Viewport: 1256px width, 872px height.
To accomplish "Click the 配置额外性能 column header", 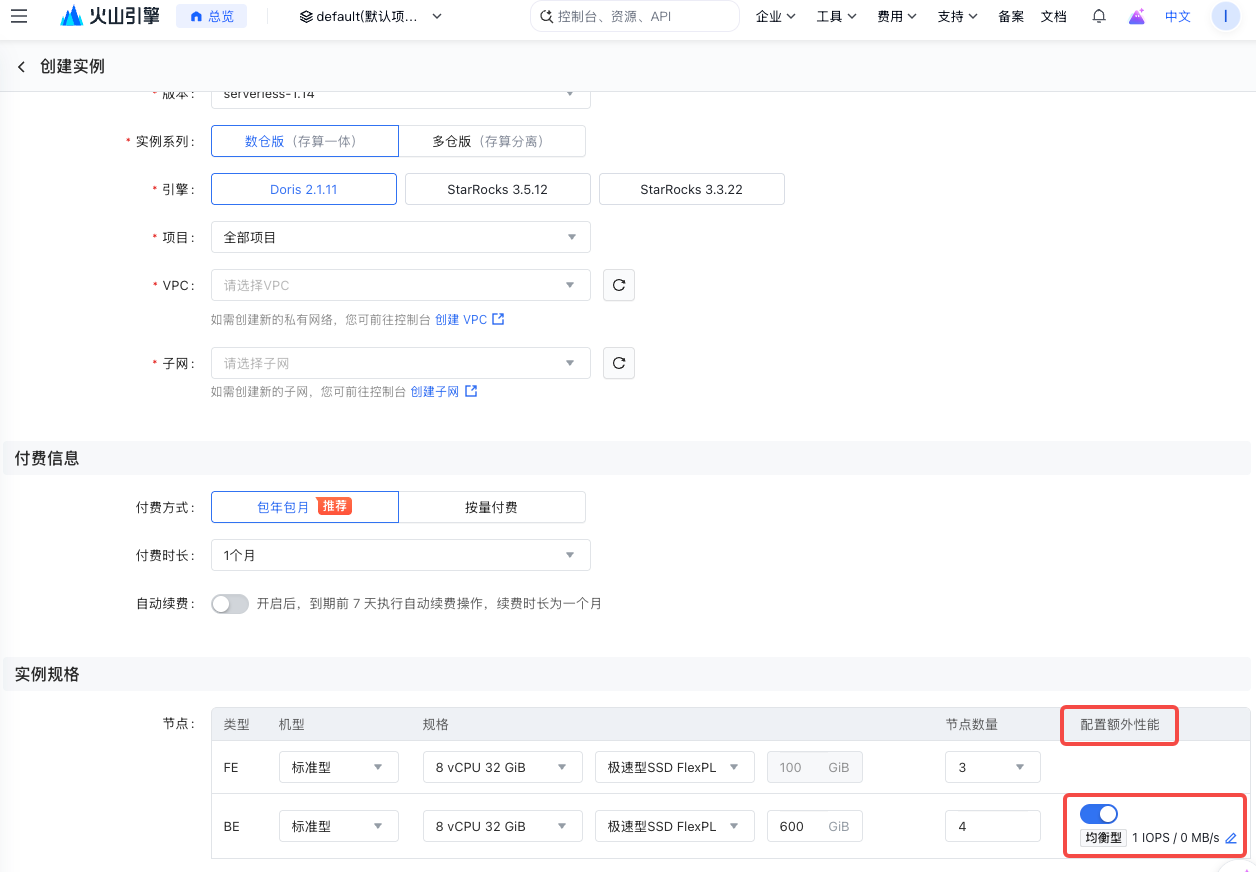I will 1120,724.
